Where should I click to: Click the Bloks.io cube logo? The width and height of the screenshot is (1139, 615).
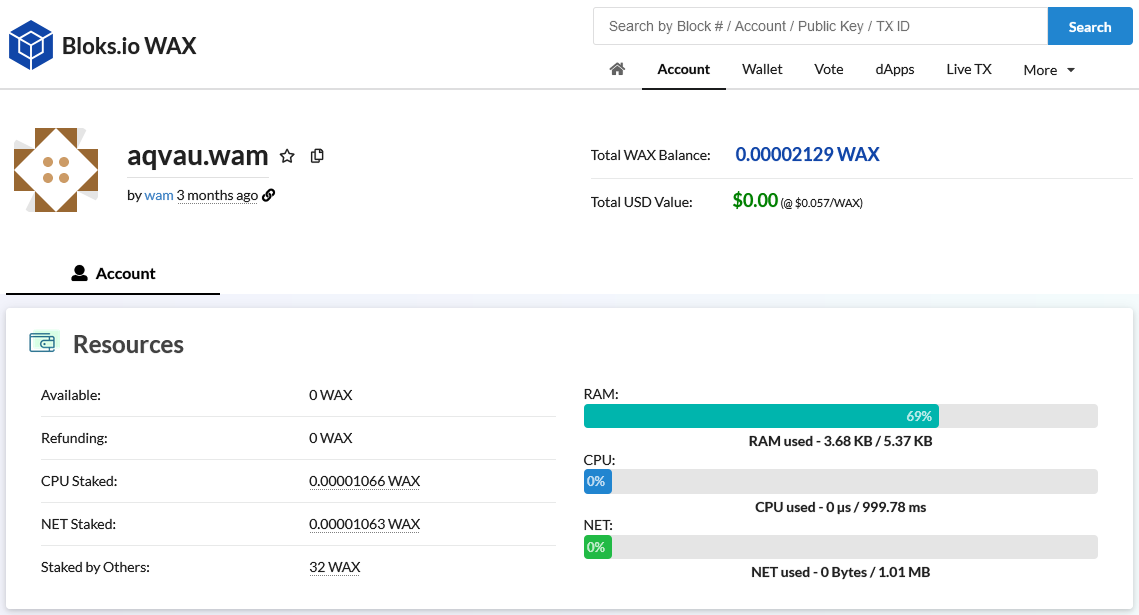[x=31, y=45]
